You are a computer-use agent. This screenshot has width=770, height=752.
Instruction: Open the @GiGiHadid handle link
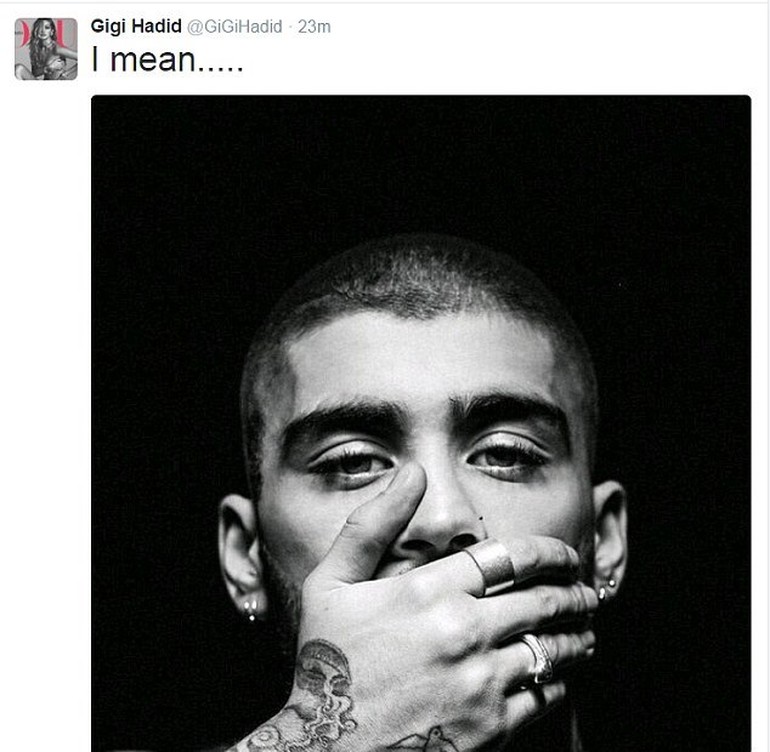click(235, 27)
